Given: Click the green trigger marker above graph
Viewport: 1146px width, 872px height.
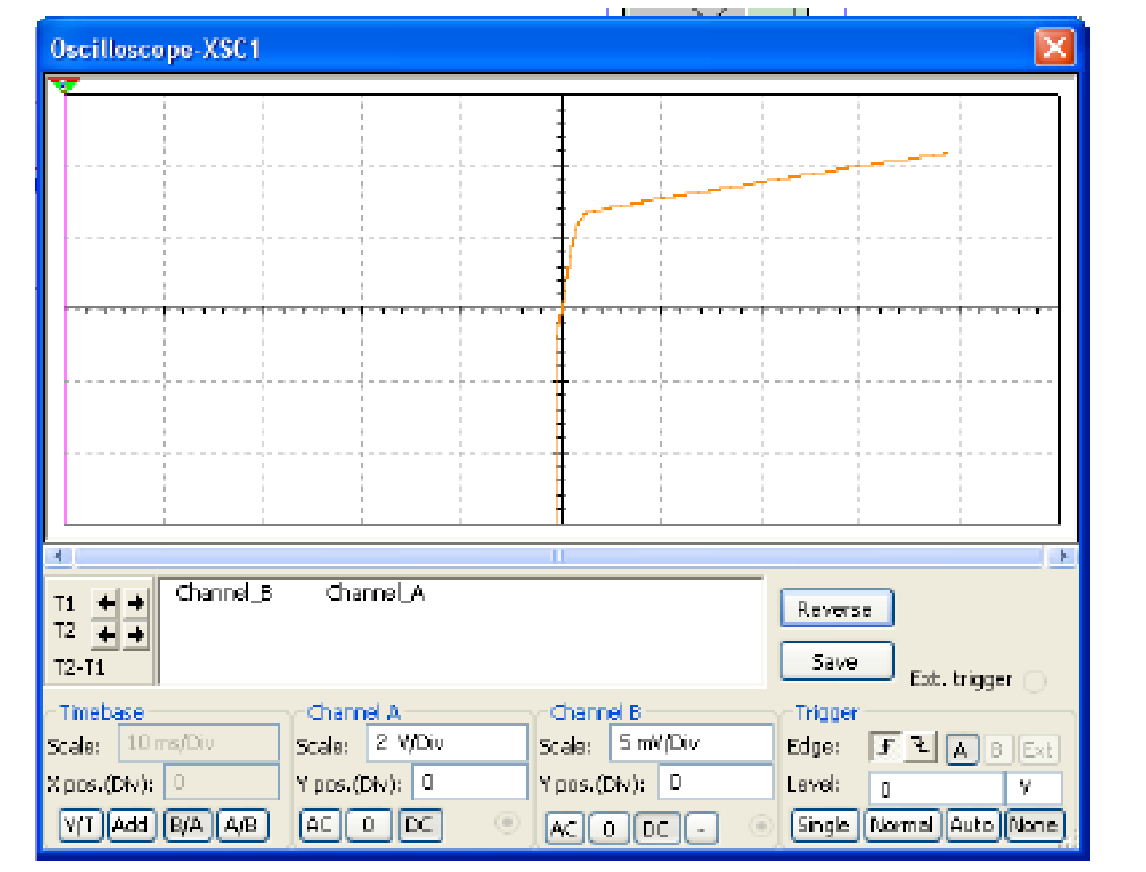Looking at the screenshot, I should [x=66, y=86].
